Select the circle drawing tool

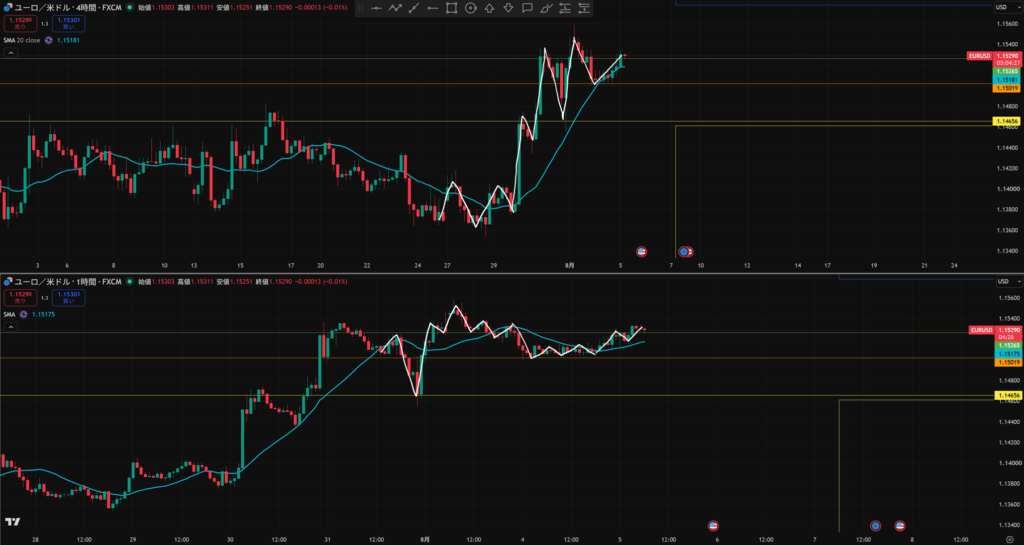tap(470, 8)
